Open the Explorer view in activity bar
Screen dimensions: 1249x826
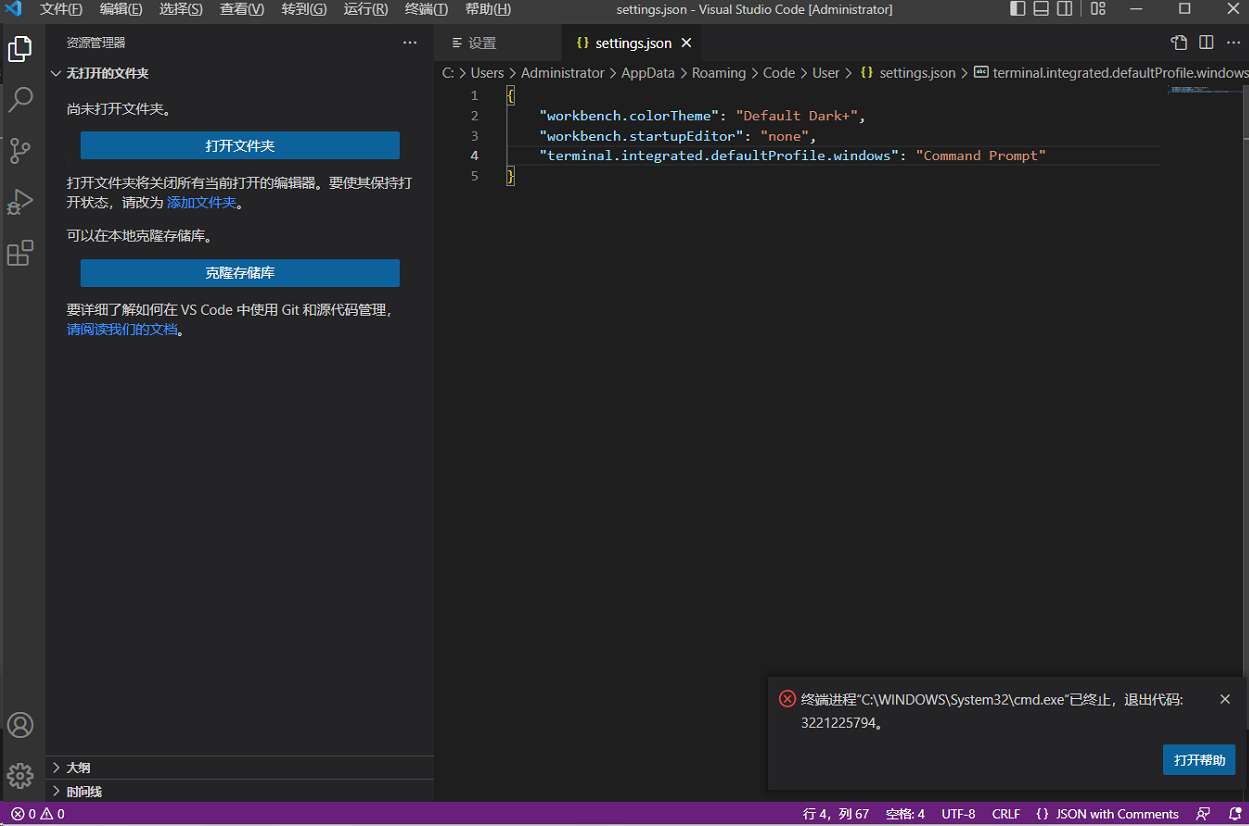tap(20, 48)
